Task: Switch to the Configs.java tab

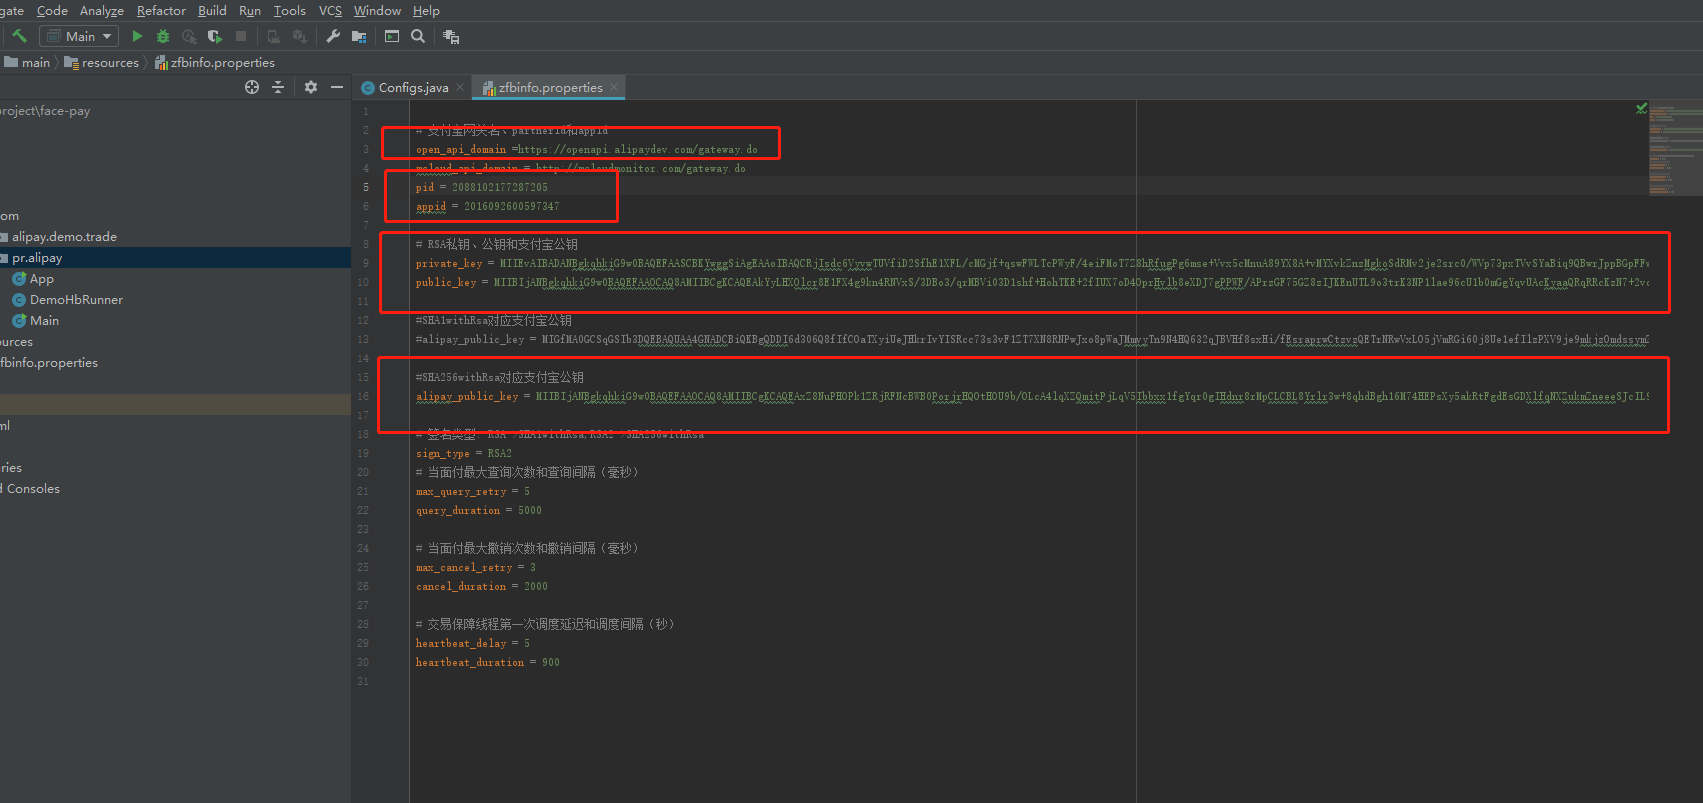Action: click(x=413, y=88)
